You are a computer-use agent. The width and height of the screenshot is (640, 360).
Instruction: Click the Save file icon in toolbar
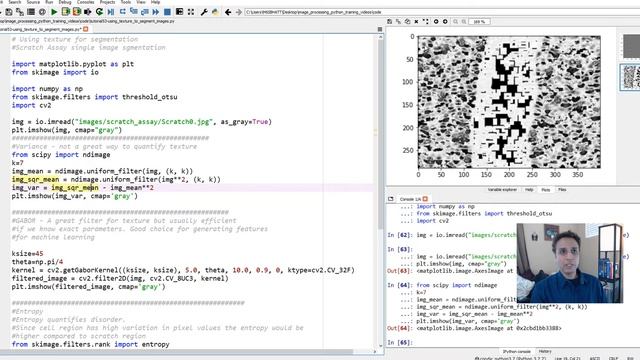[9, 12]
